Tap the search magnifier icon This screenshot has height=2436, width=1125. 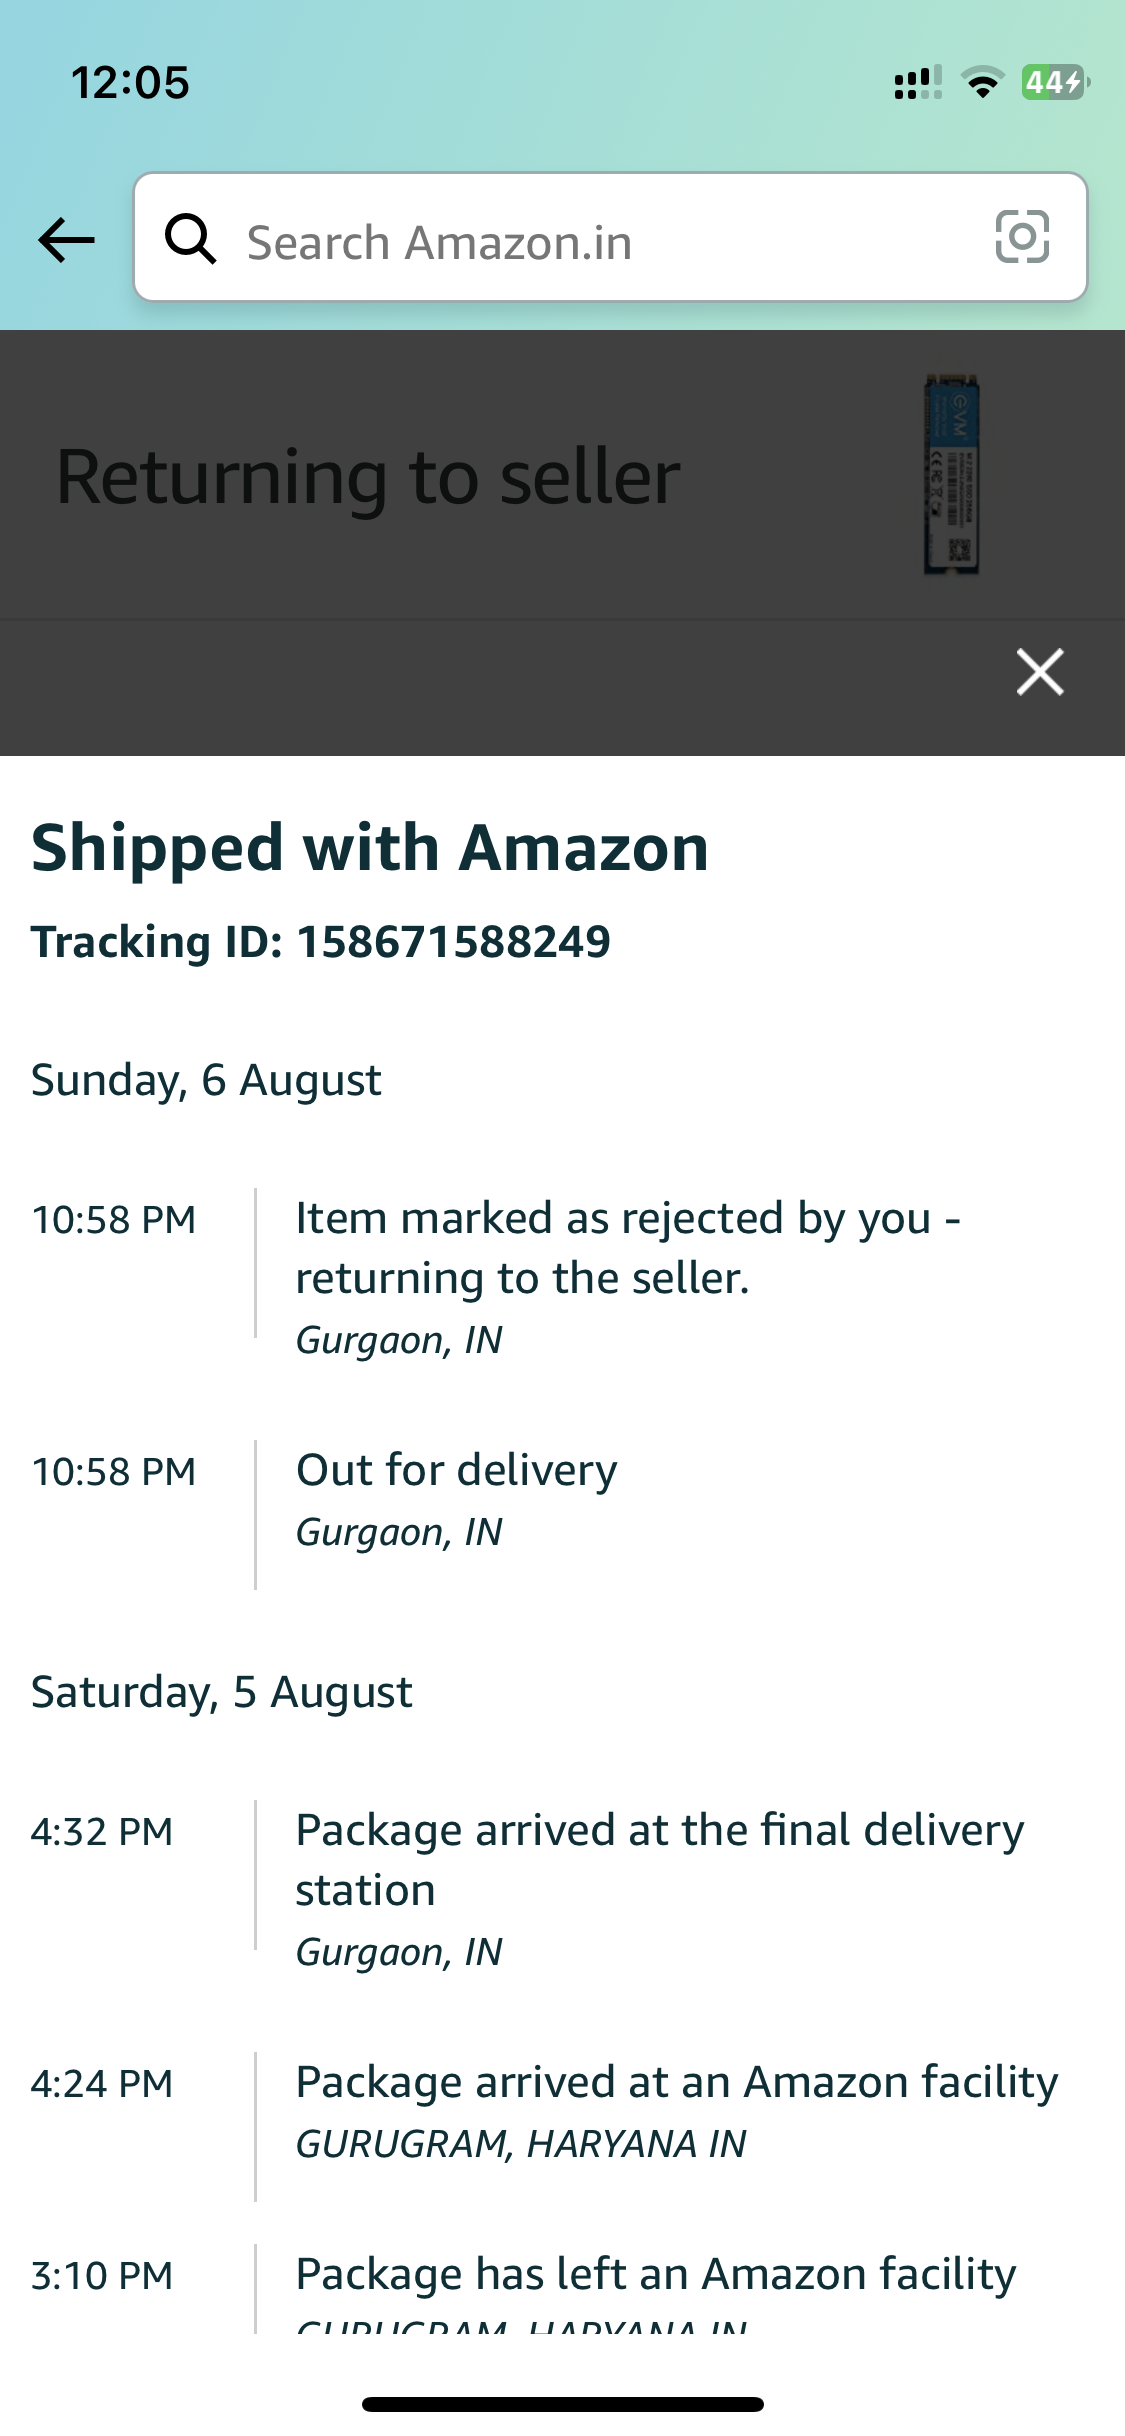tap(191, 240)
